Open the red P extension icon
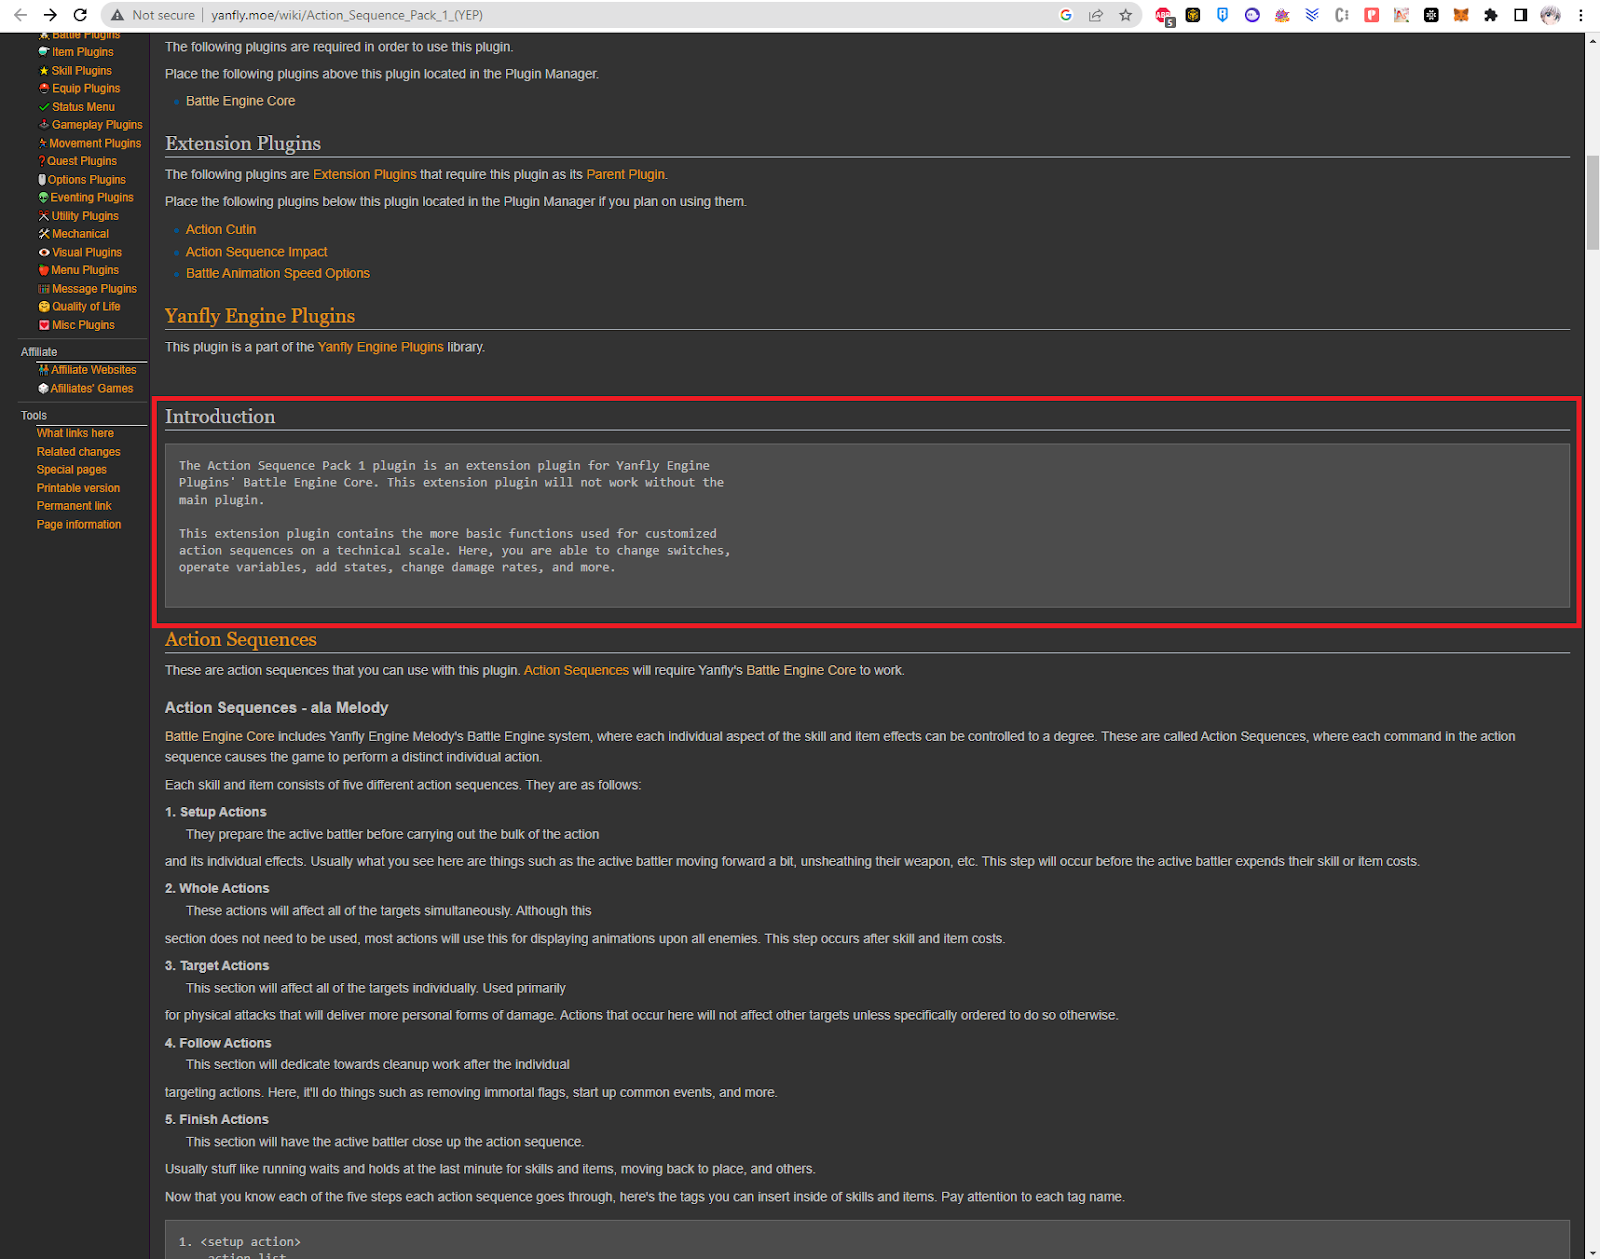Screen dimensions: 1600x1259 tap(1372, 15)
